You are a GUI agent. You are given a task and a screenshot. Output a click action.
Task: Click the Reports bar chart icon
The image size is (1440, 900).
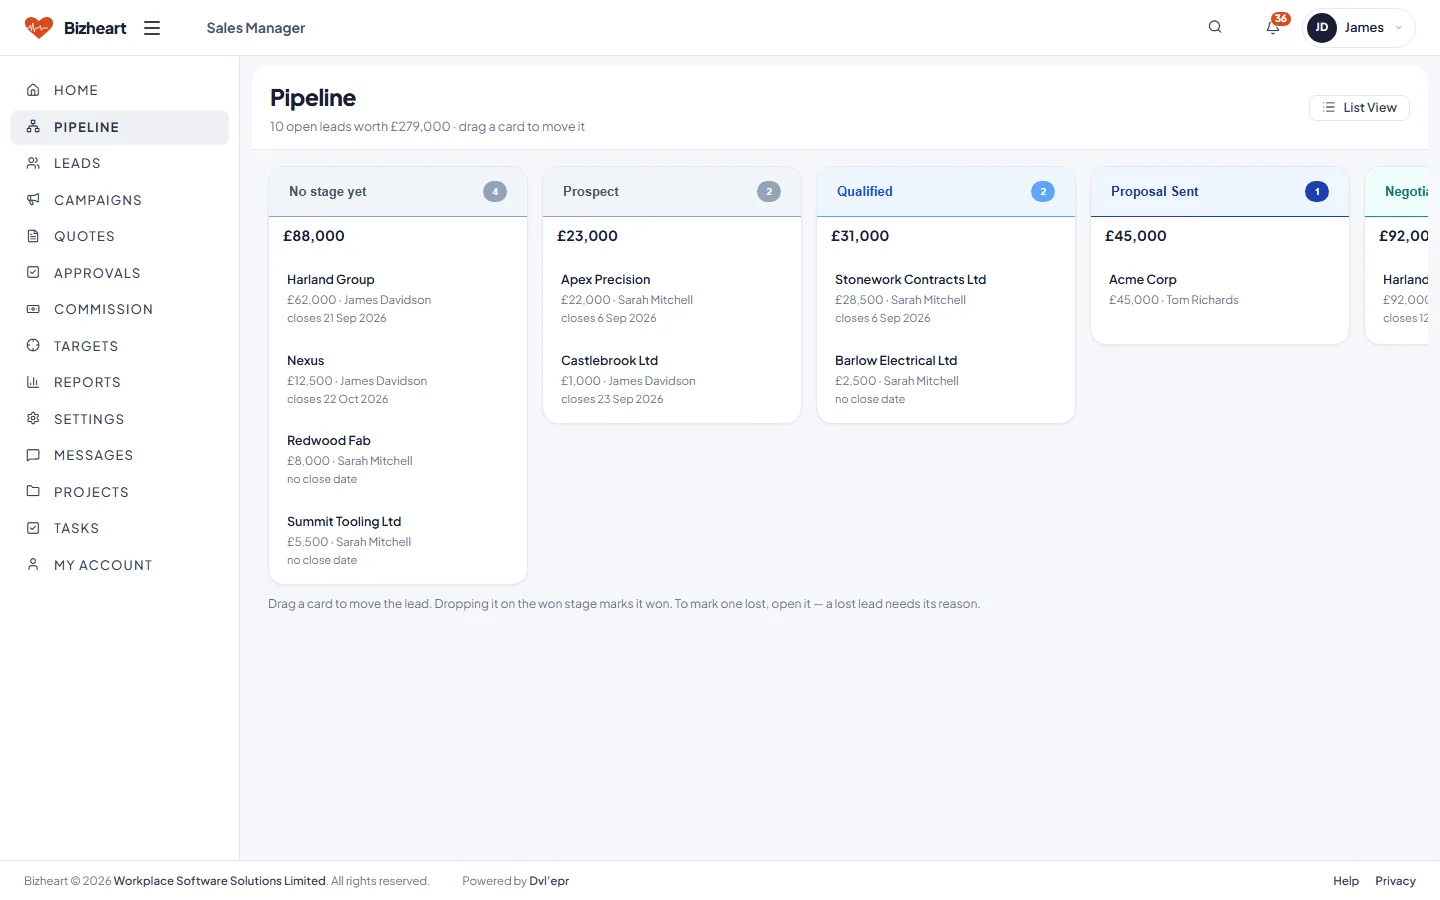tap(33, 382)
